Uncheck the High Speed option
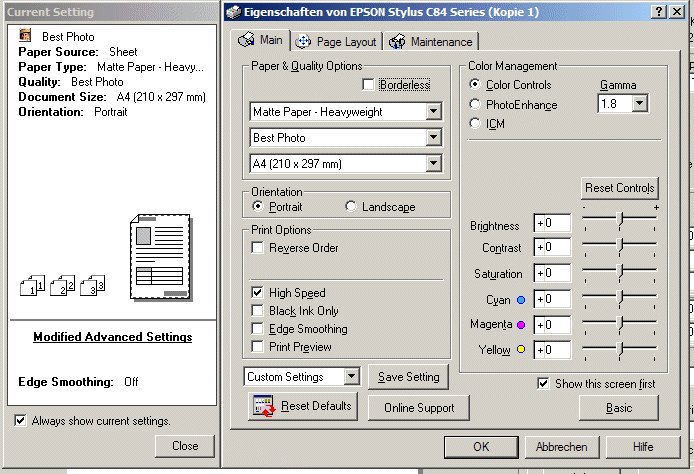Screen dimensions: 694x474 click(x=257, y=293)
